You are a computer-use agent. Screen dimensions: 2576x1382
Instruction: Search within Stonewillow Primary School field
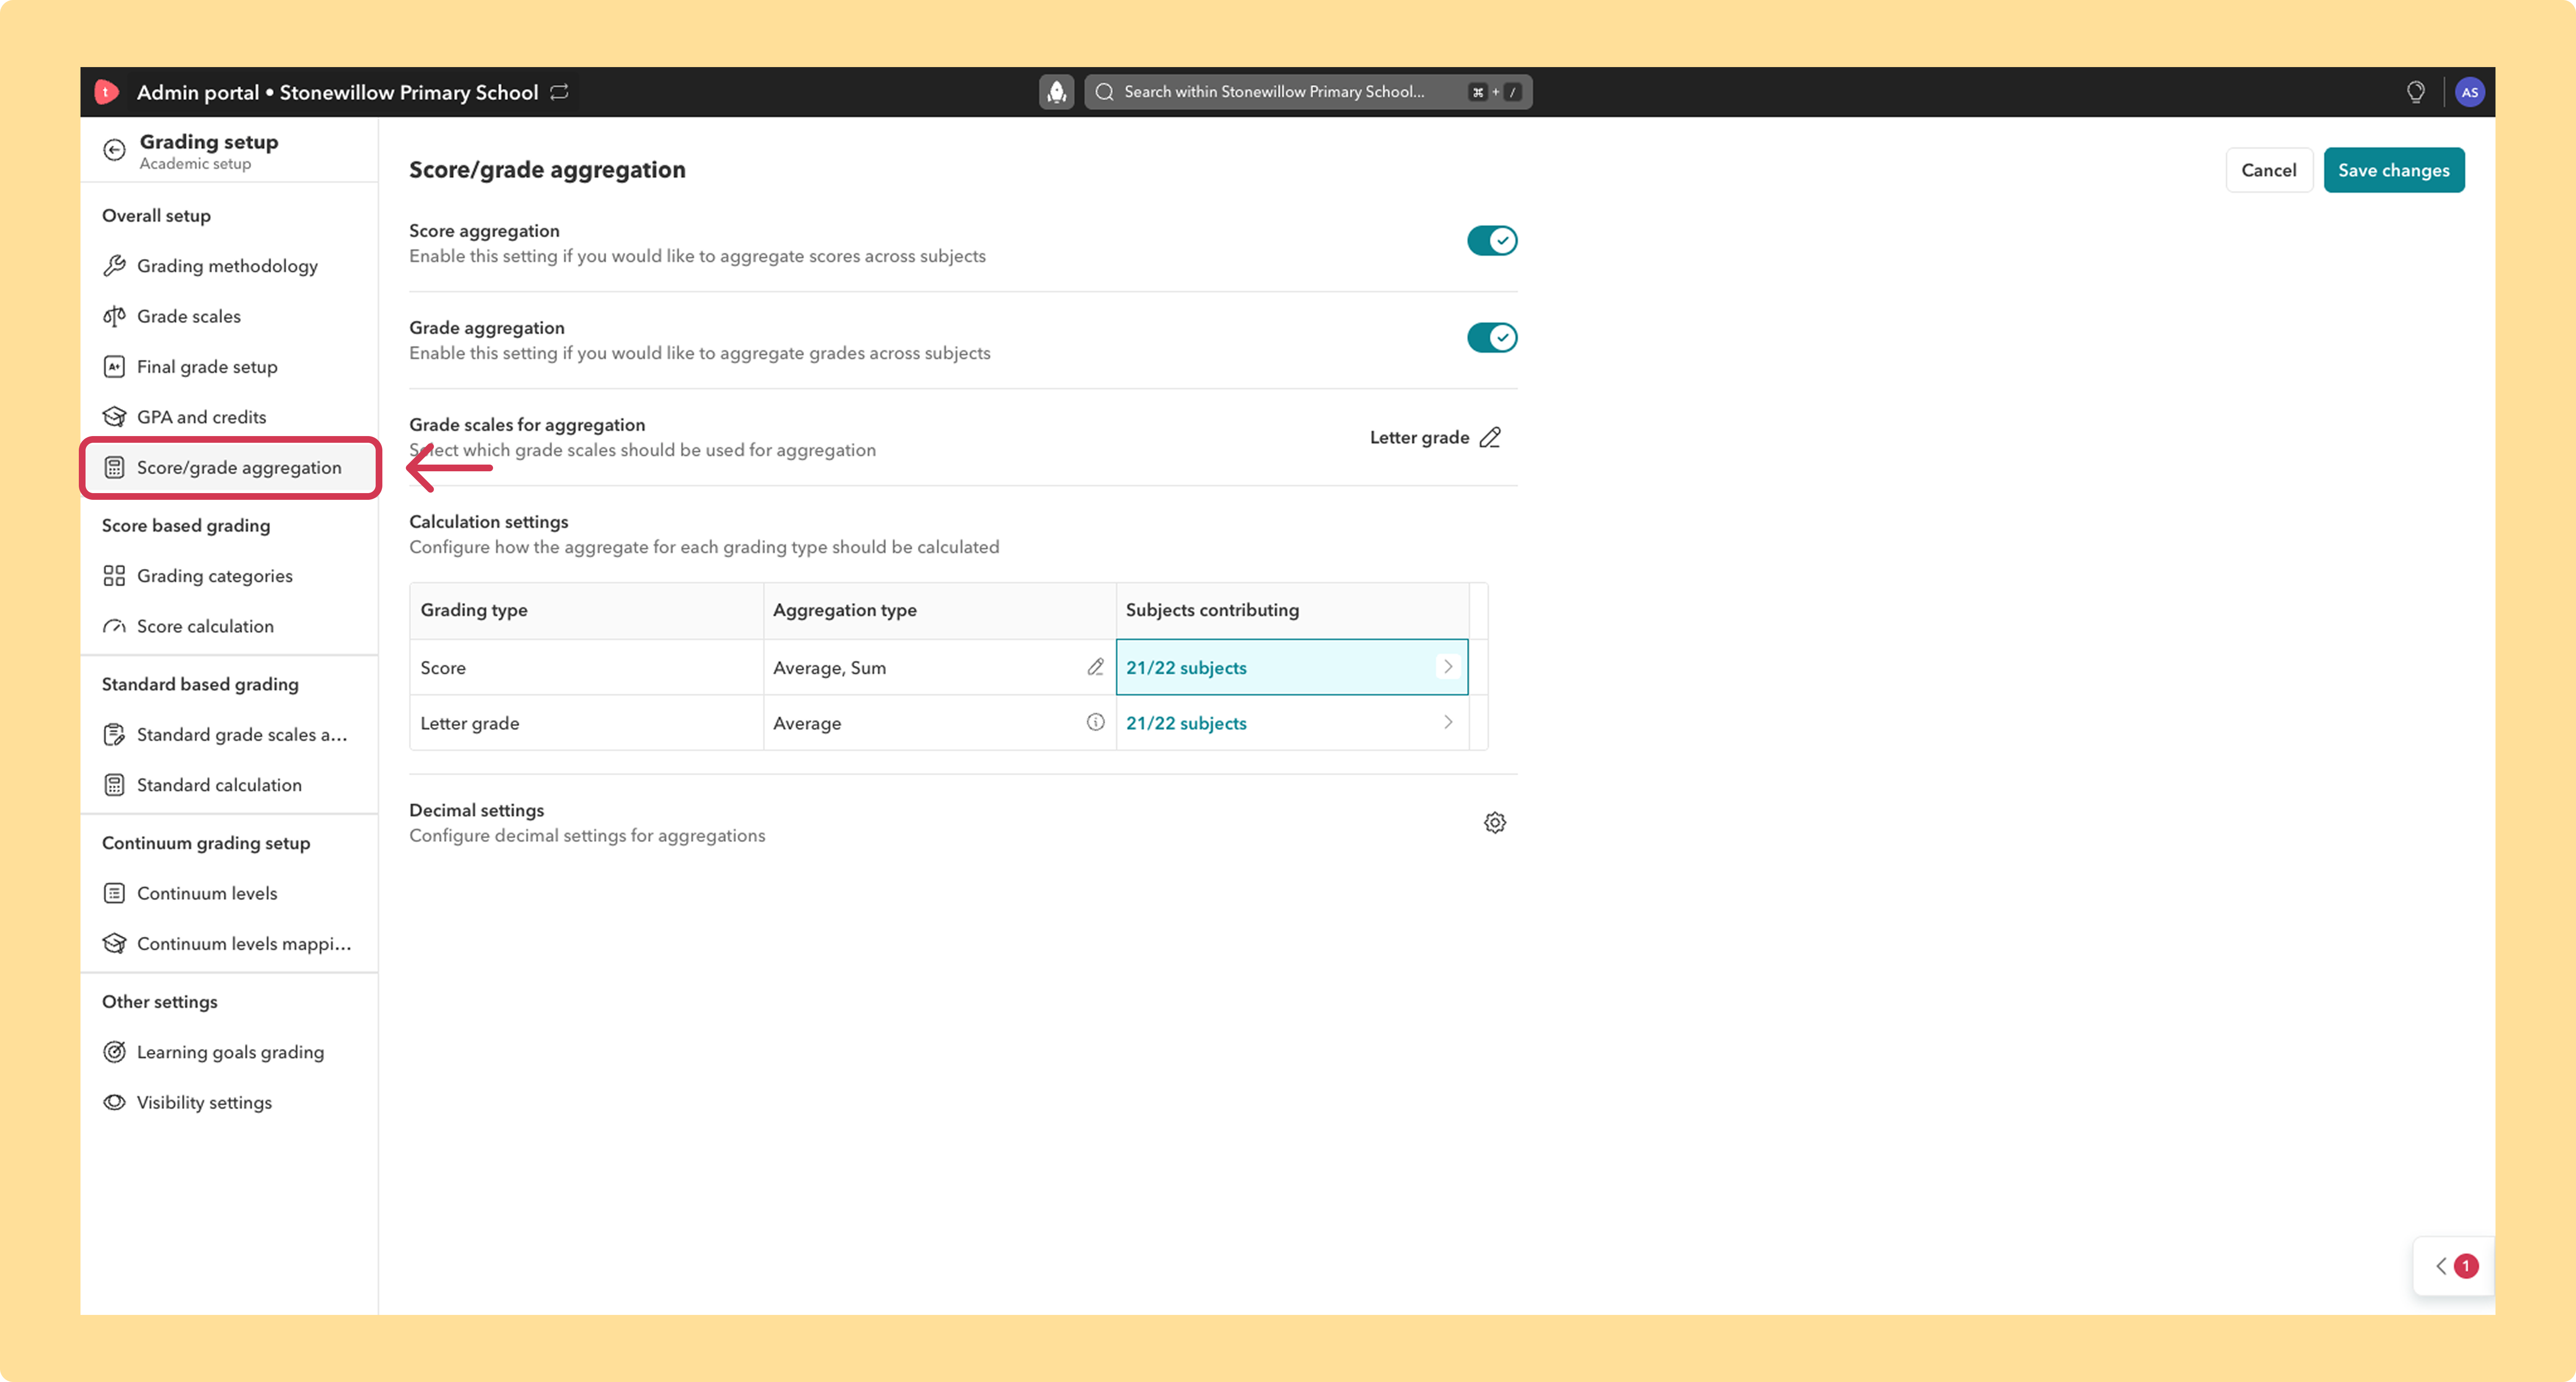coord(1308,92)
